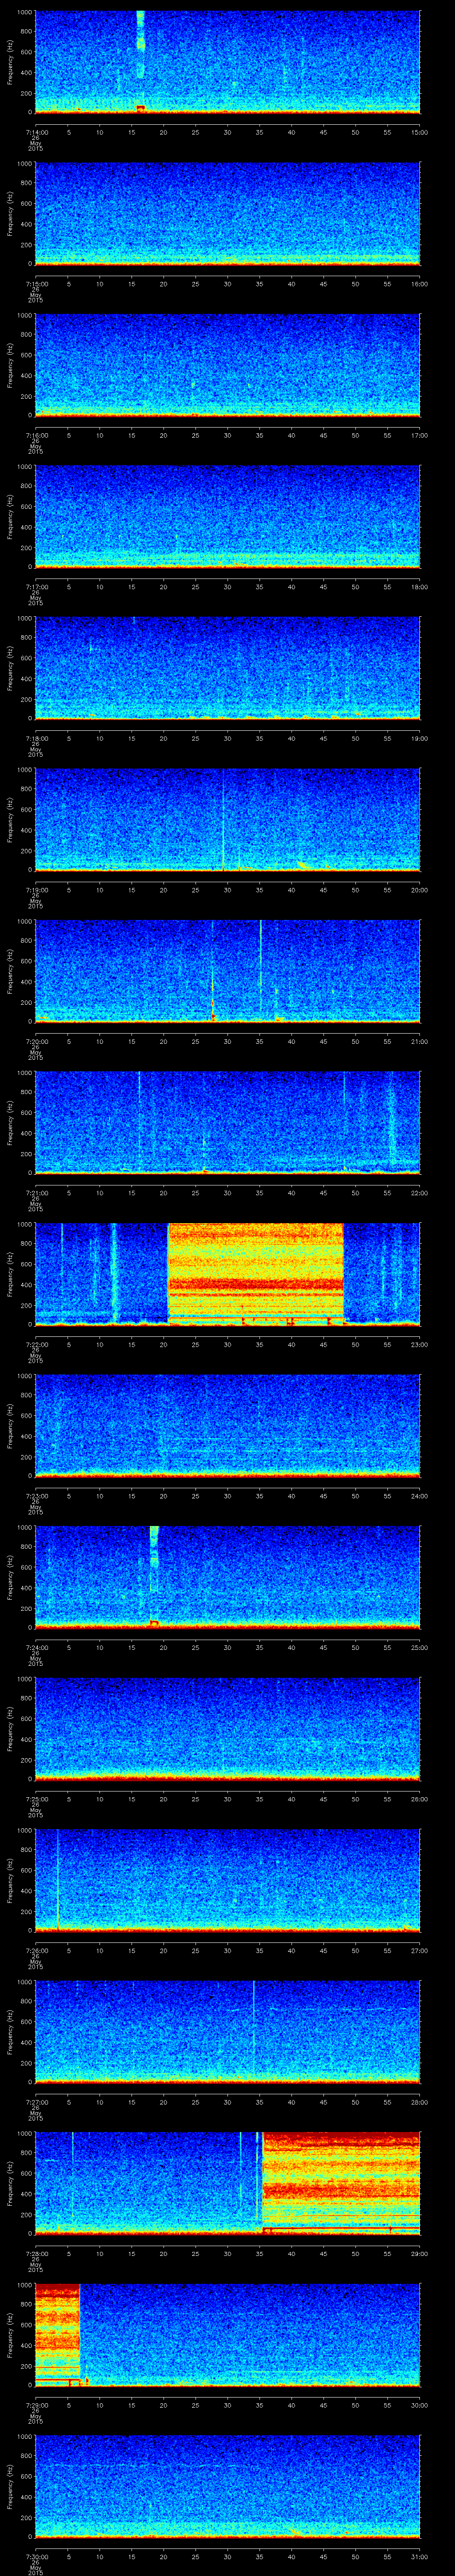
Task: Select the vertical line at 4s in 7:26 spectrogram
Action: point(58,1880)
